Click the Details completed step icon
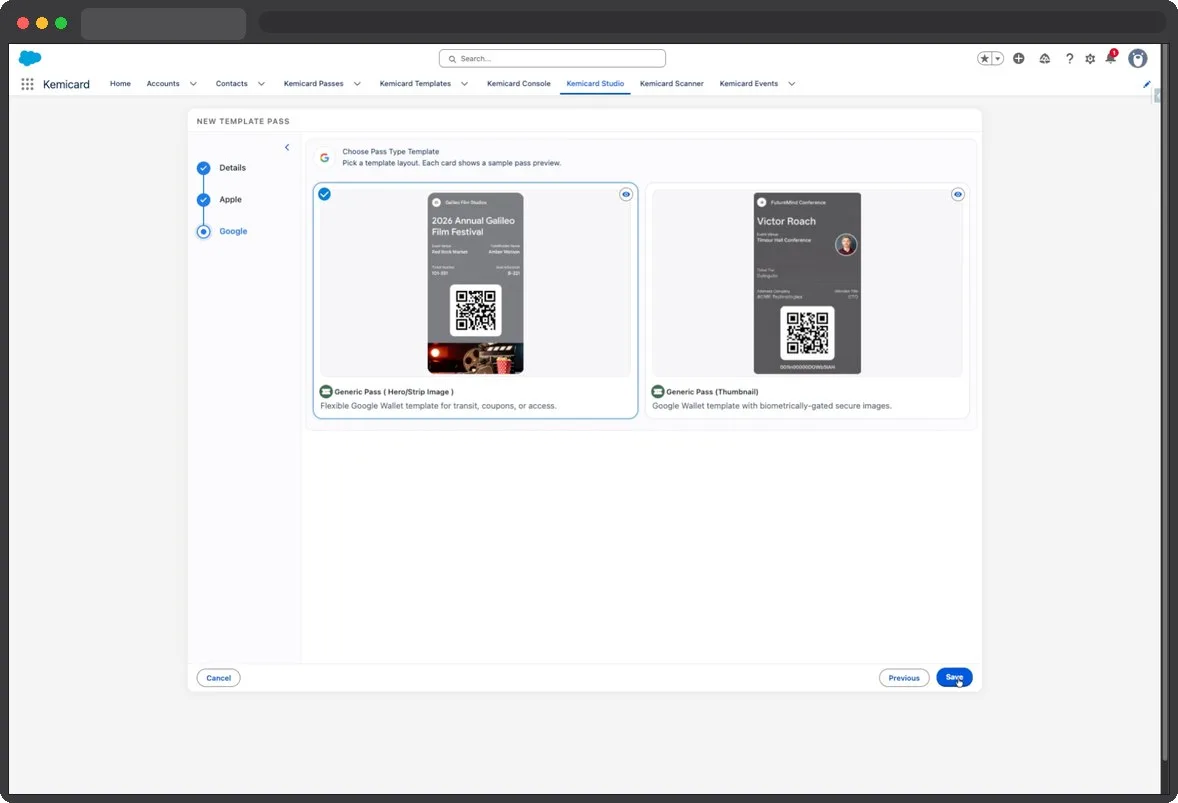The height and width of the screenshot is (803, 1178). [x=204, y=168]
